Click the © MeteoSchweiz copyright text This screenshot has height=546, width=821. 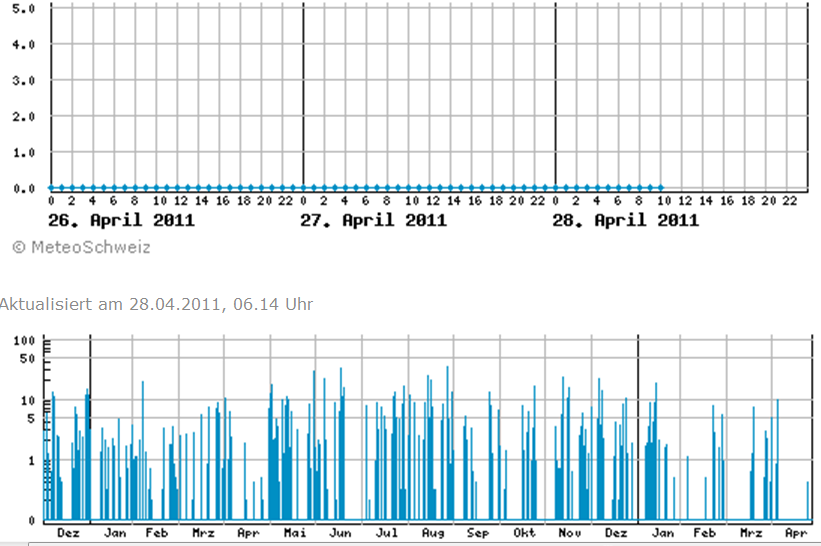[x=81, y=247]
